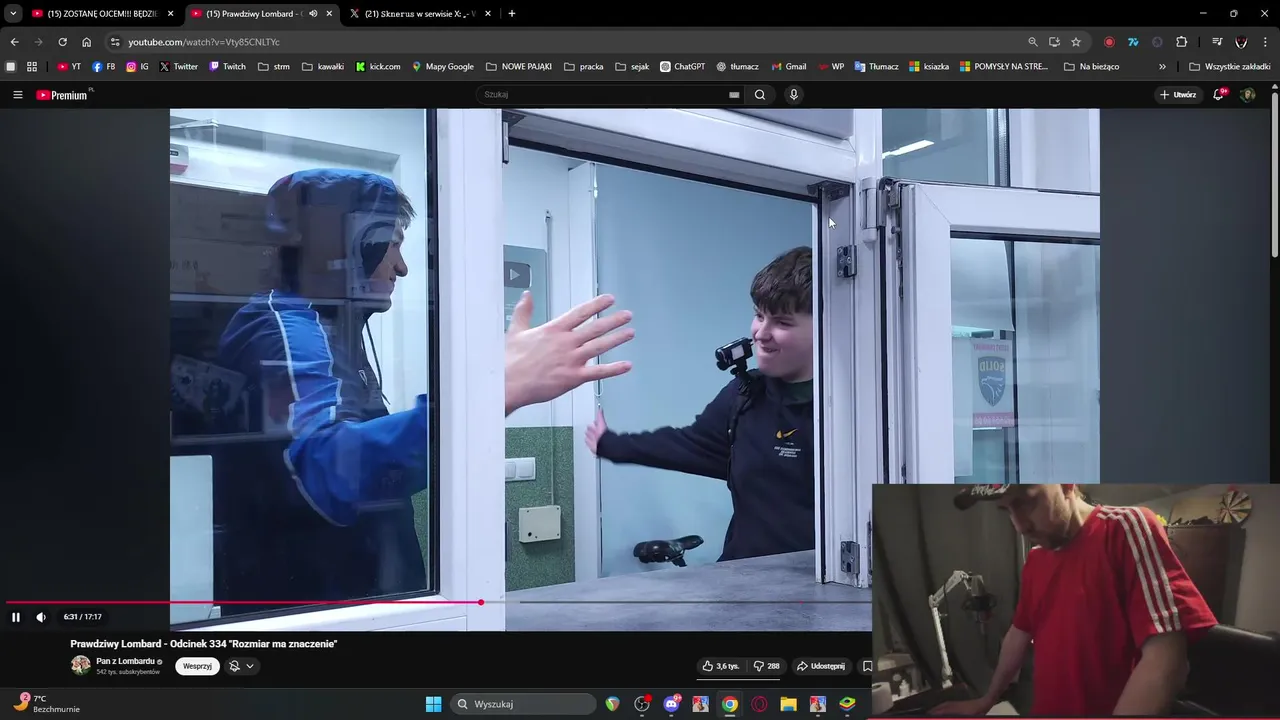
Task: Open the IG bookmark
Action: click(x=138, y=67)
